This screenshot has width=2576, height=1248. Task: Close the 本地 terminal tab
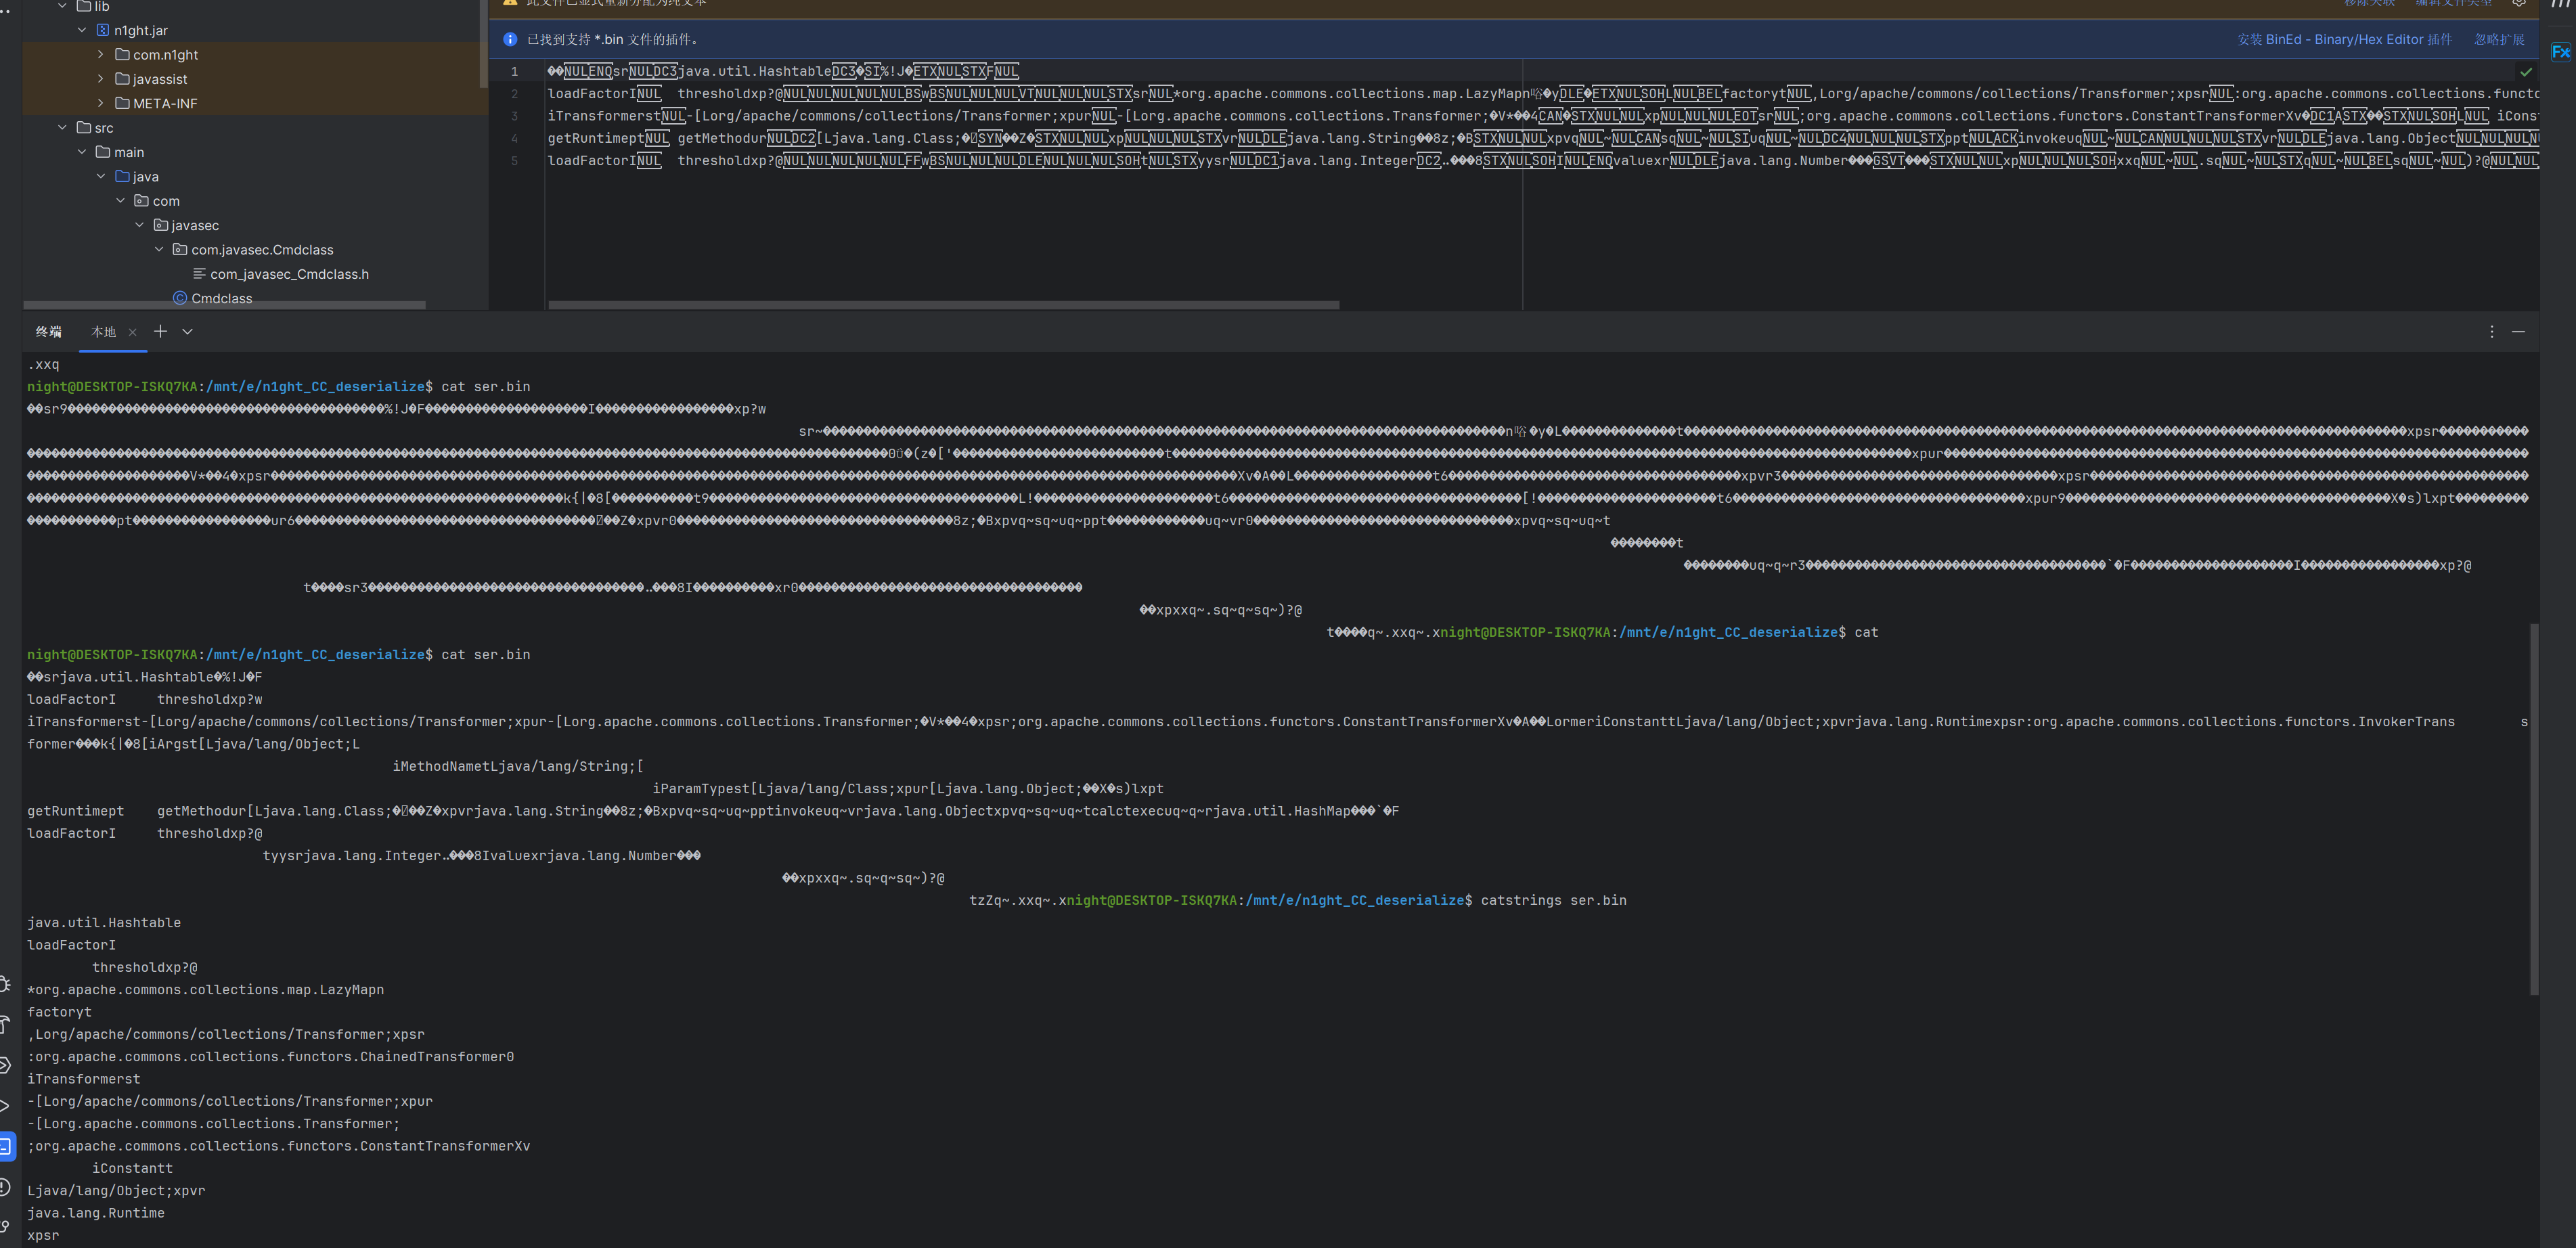click(132, 332)
